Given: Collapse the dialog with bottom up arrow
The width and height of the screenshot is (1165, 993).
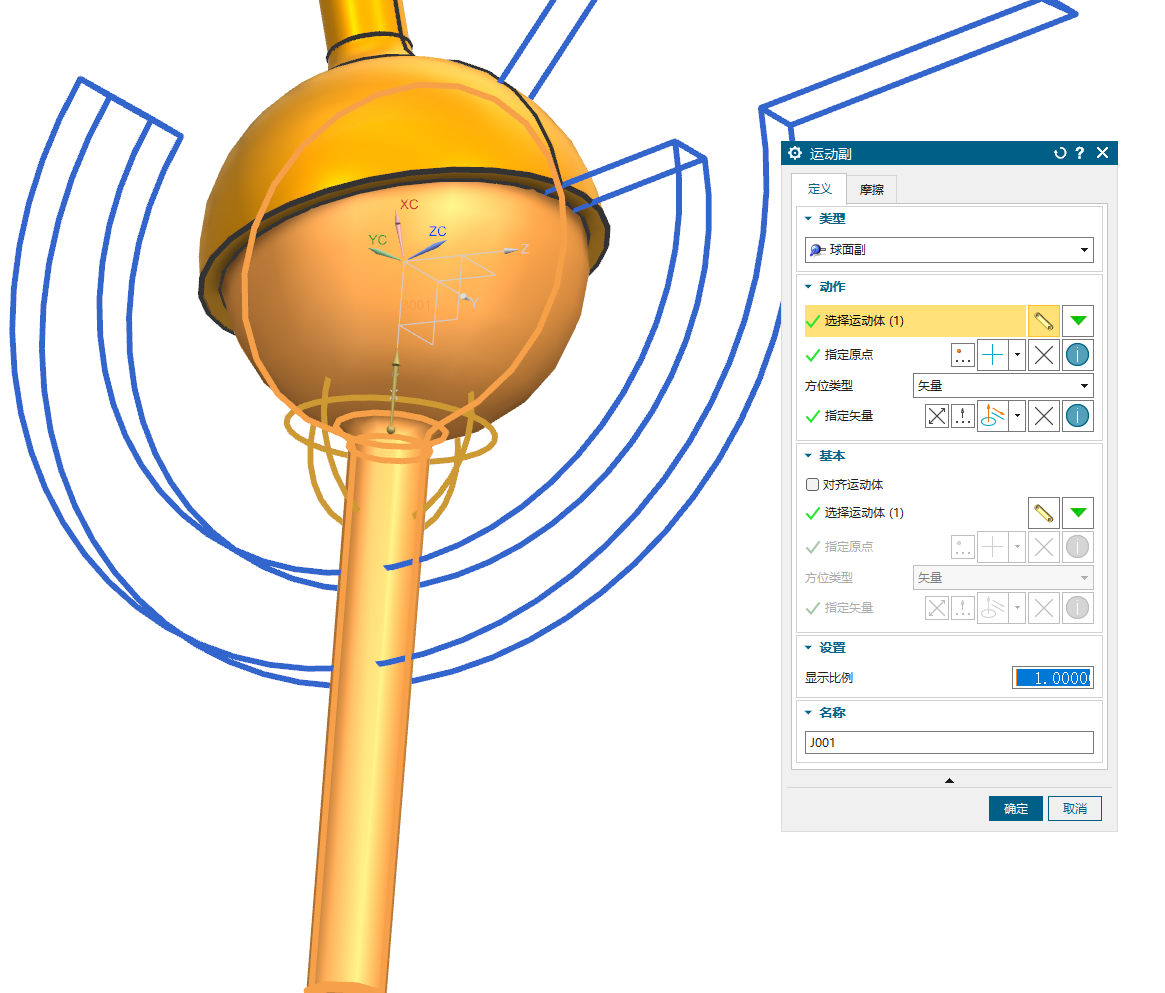Looking at the screenshot, I should coord(949,780).
